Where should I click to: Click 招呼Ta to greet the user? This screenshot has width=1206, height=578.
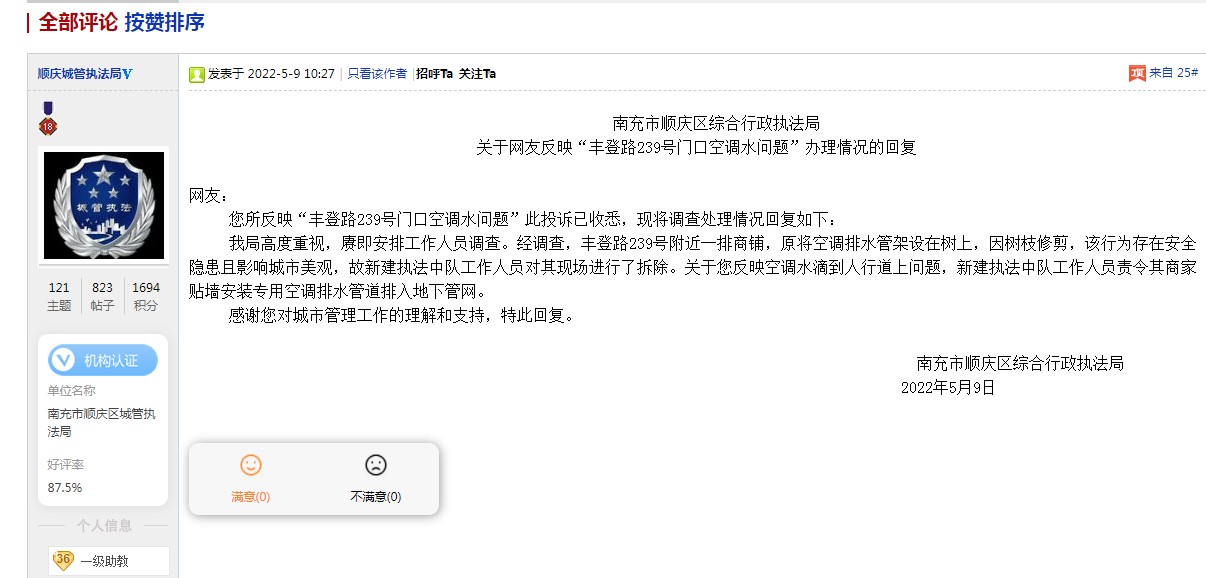[x=435, y=74]
